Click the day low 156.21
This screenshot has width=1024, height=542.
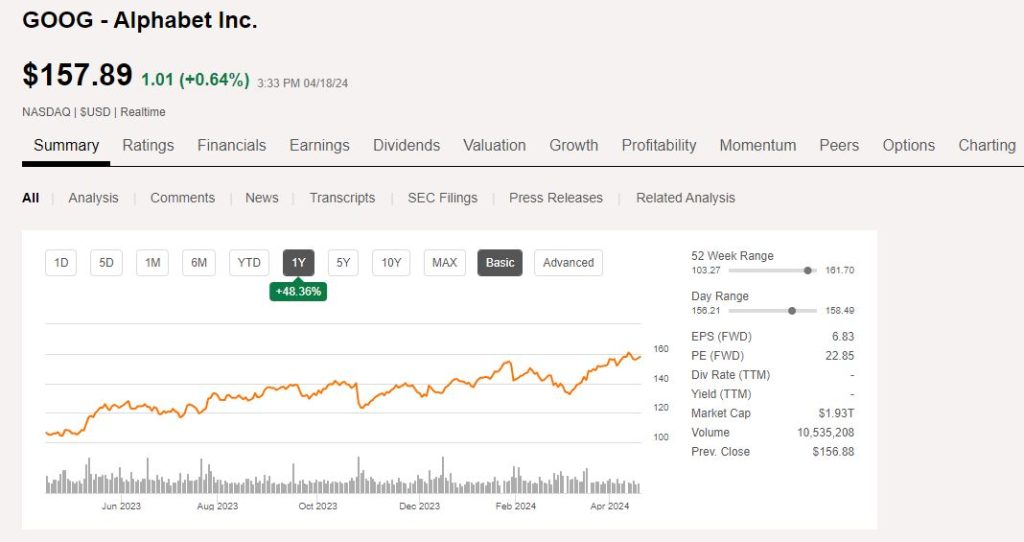click(x=706, y=311)
